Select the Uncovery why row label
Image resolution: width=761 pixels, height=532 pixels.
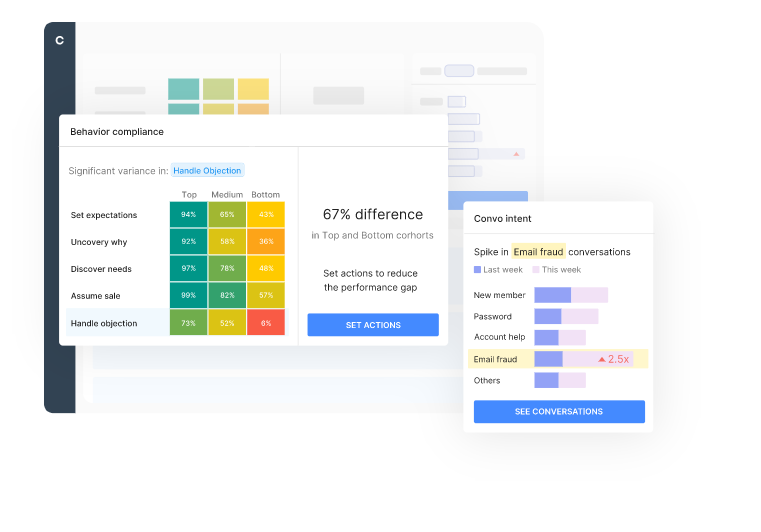pos(99,242)
